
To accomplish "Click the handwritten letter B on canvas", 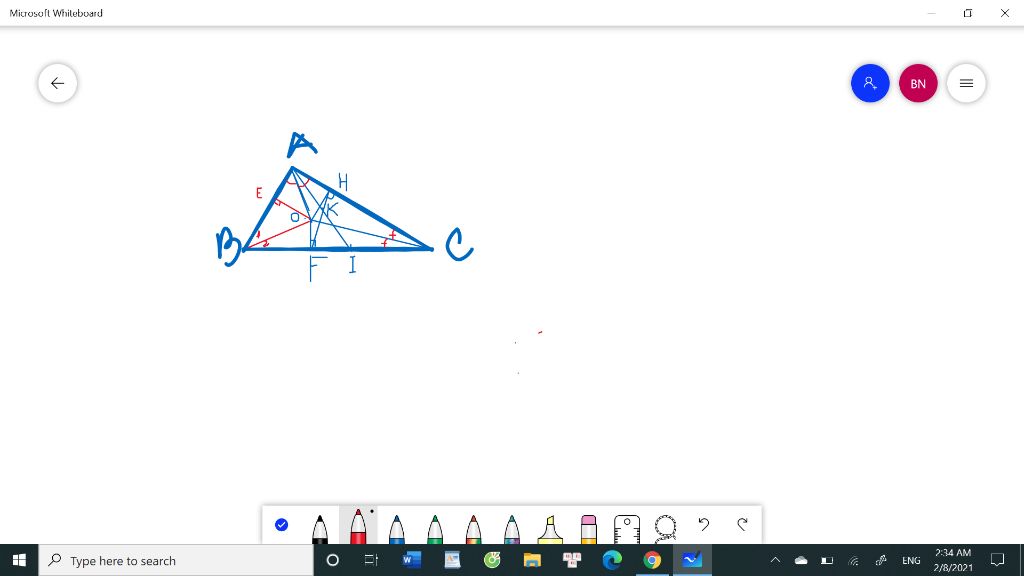I will pyautogui.click(x=229, y=247).
